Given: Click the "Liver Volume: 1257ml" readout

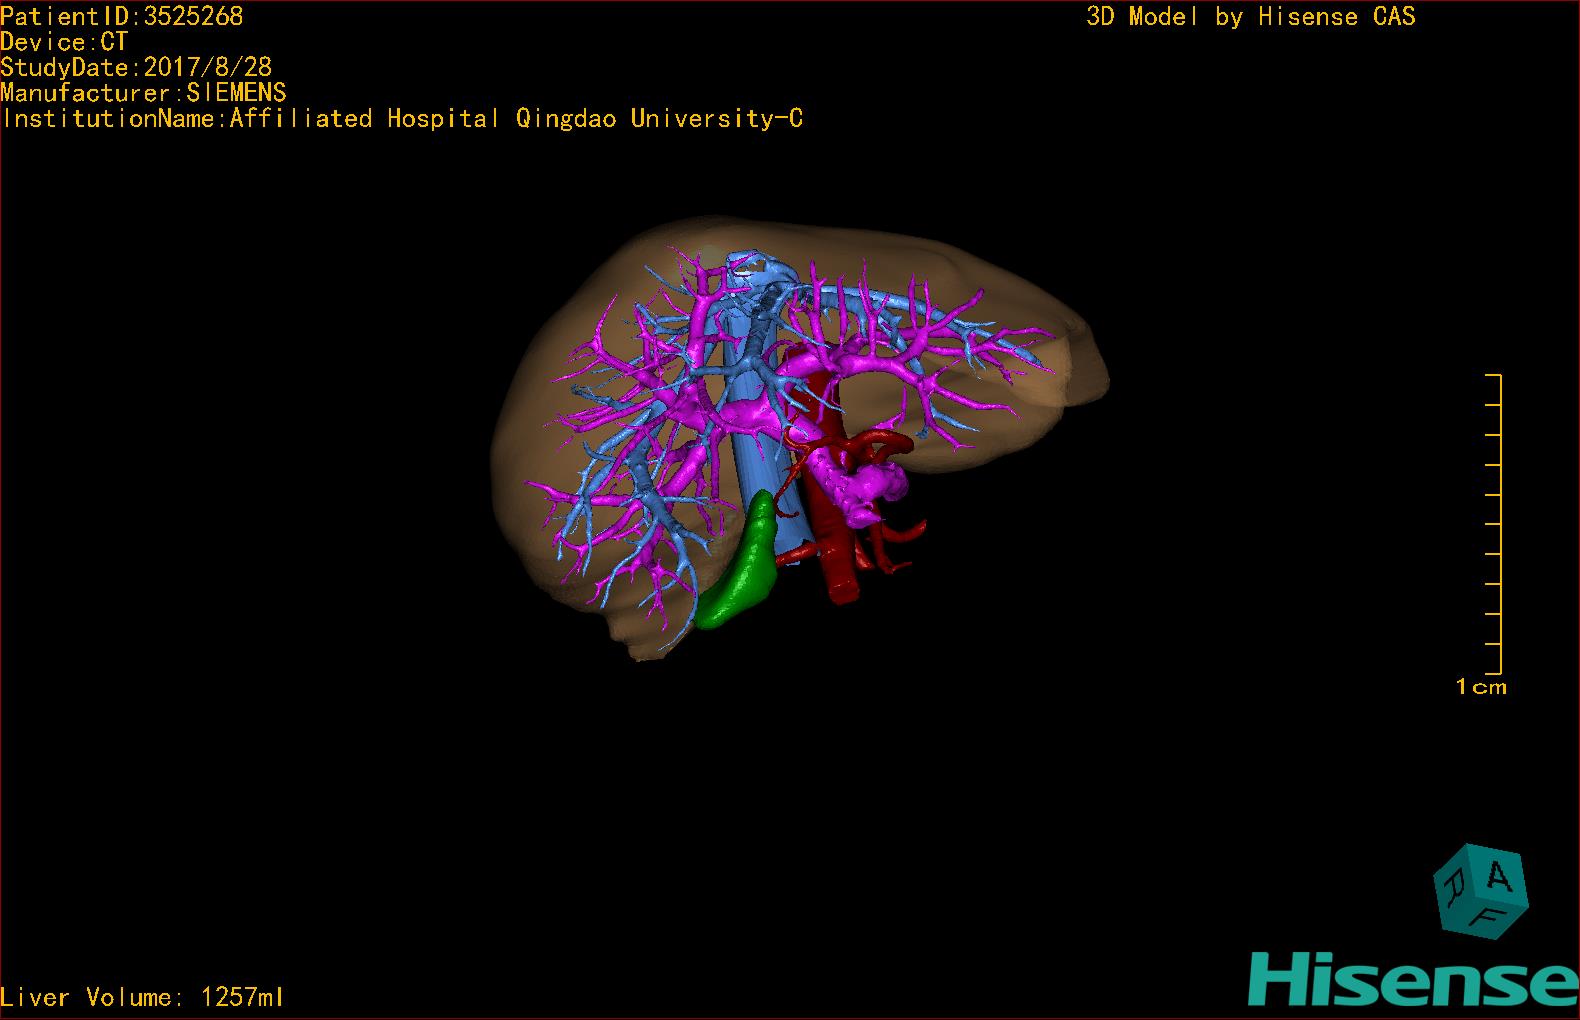Looking at the screenshot, I should point(142,997).
